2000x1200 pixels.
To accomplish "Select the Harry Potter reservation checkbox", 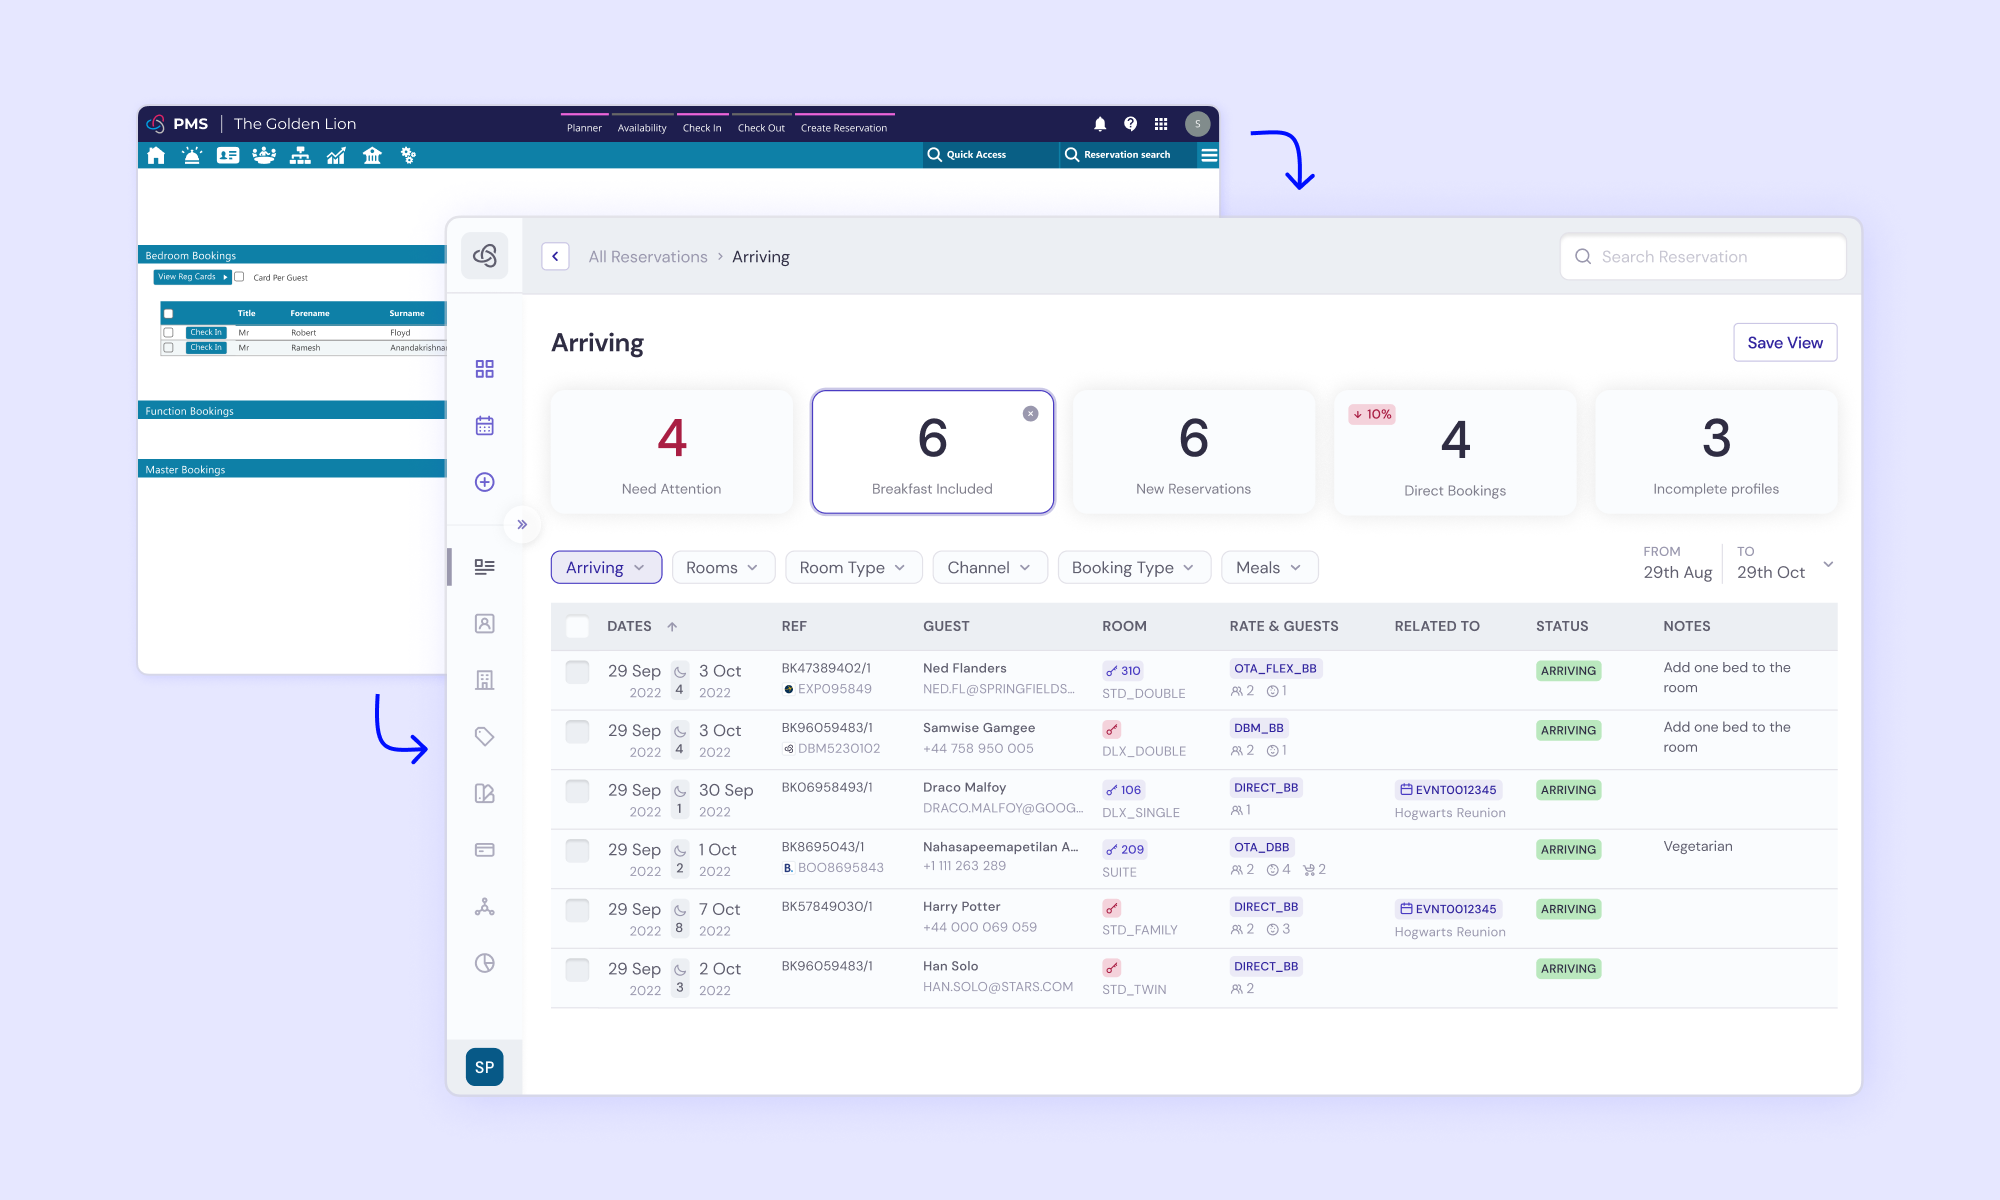I will (x=577, y=910).
